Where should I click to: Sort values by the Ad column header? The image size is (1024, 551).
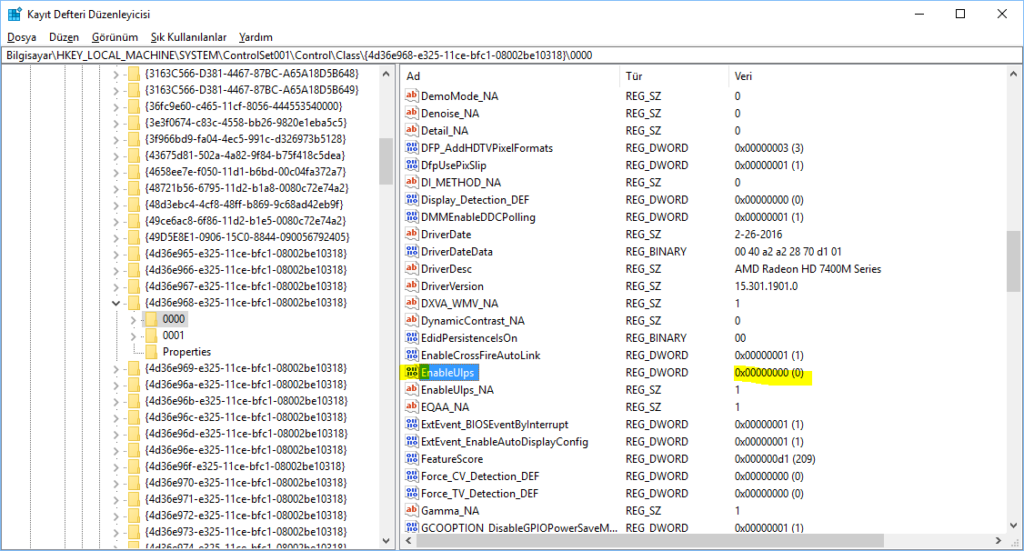(413, 76)
